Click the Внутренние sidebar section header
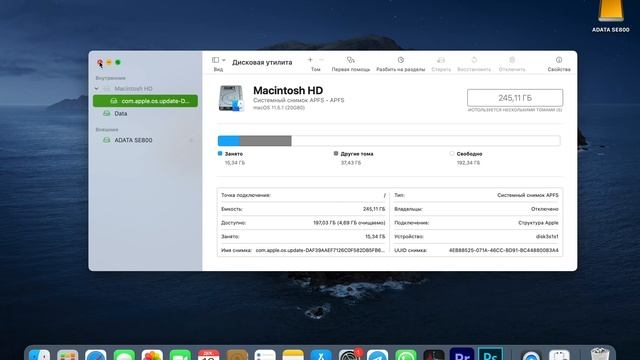Viewport: 640px width, 360px height. point(110,78)
